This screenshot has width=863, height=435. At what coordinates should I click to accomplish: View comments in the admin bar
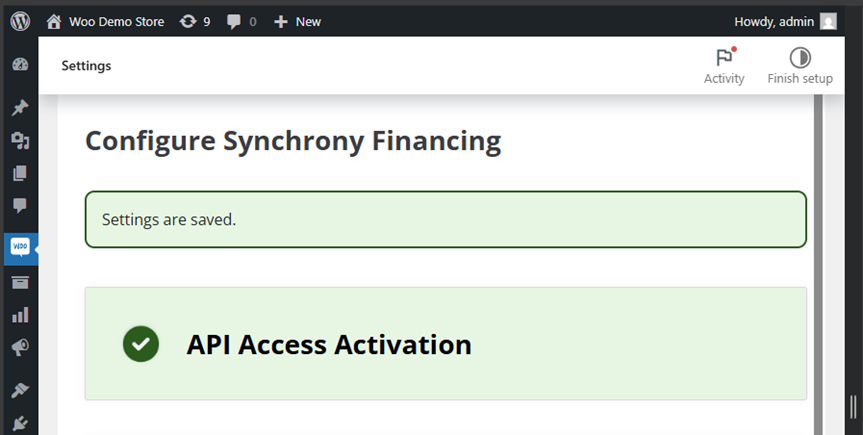[241, 21]
